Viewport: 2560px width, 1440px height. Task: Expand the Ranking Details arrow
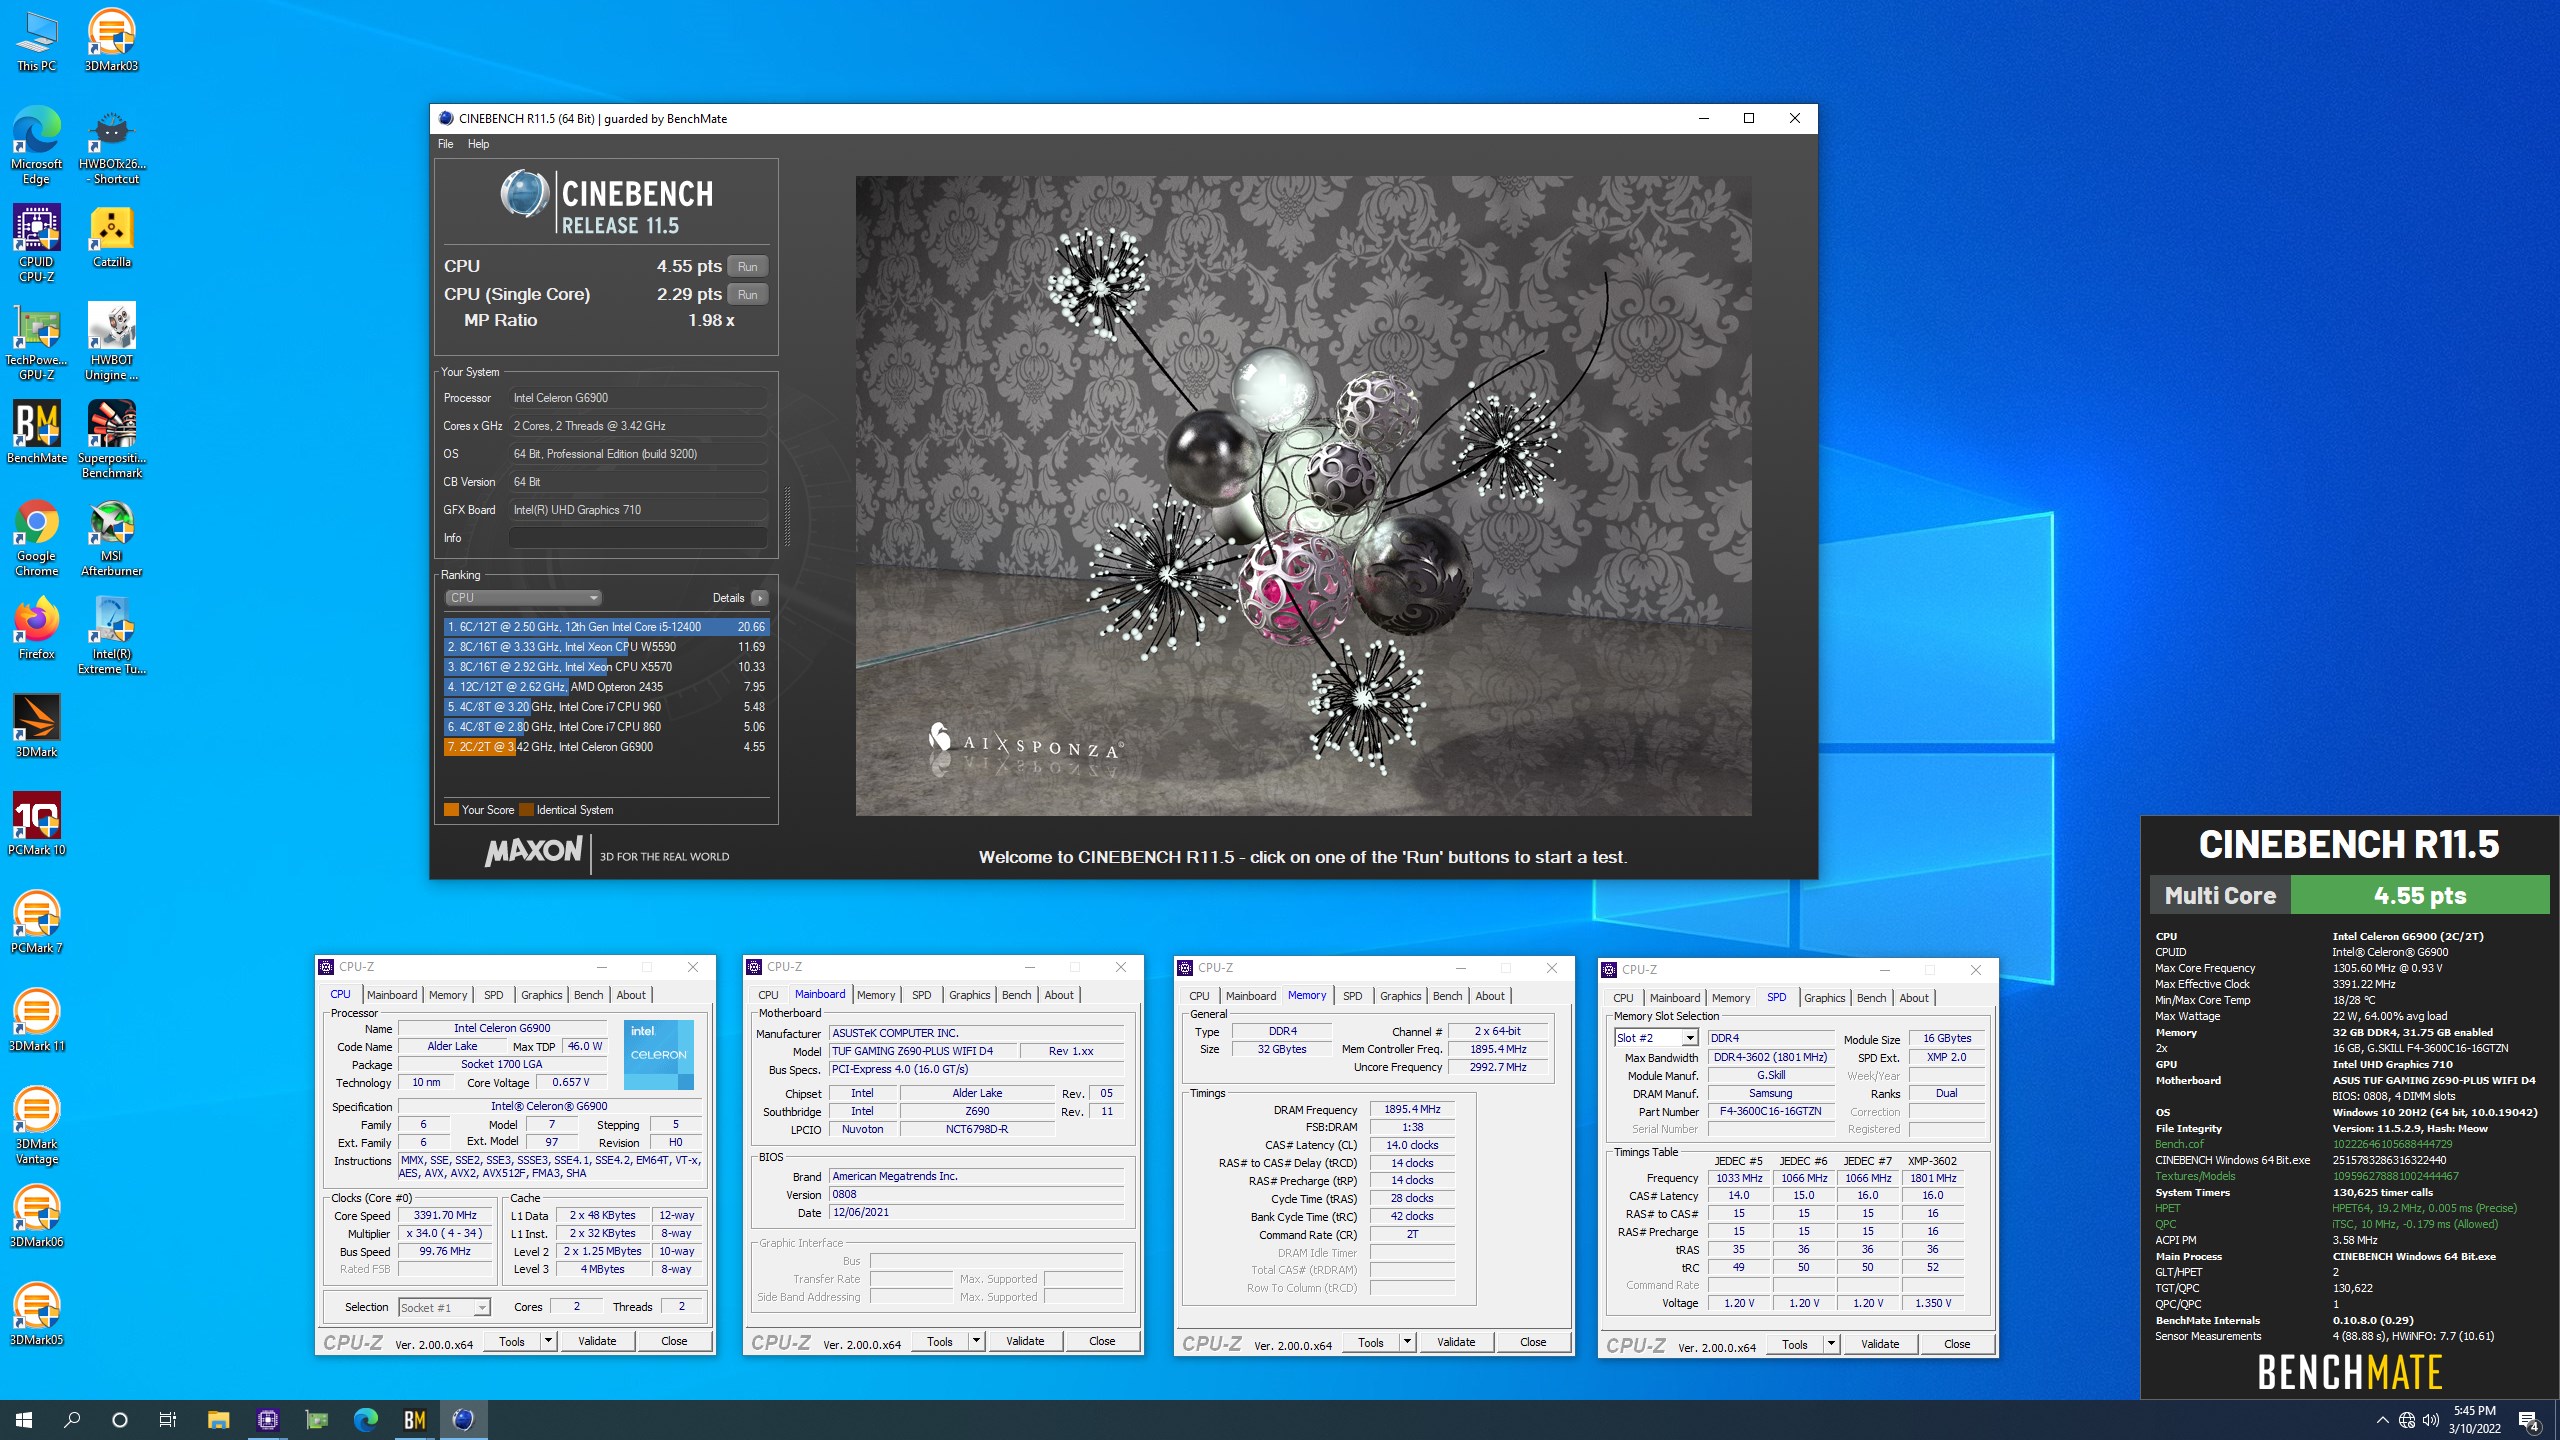760,598
